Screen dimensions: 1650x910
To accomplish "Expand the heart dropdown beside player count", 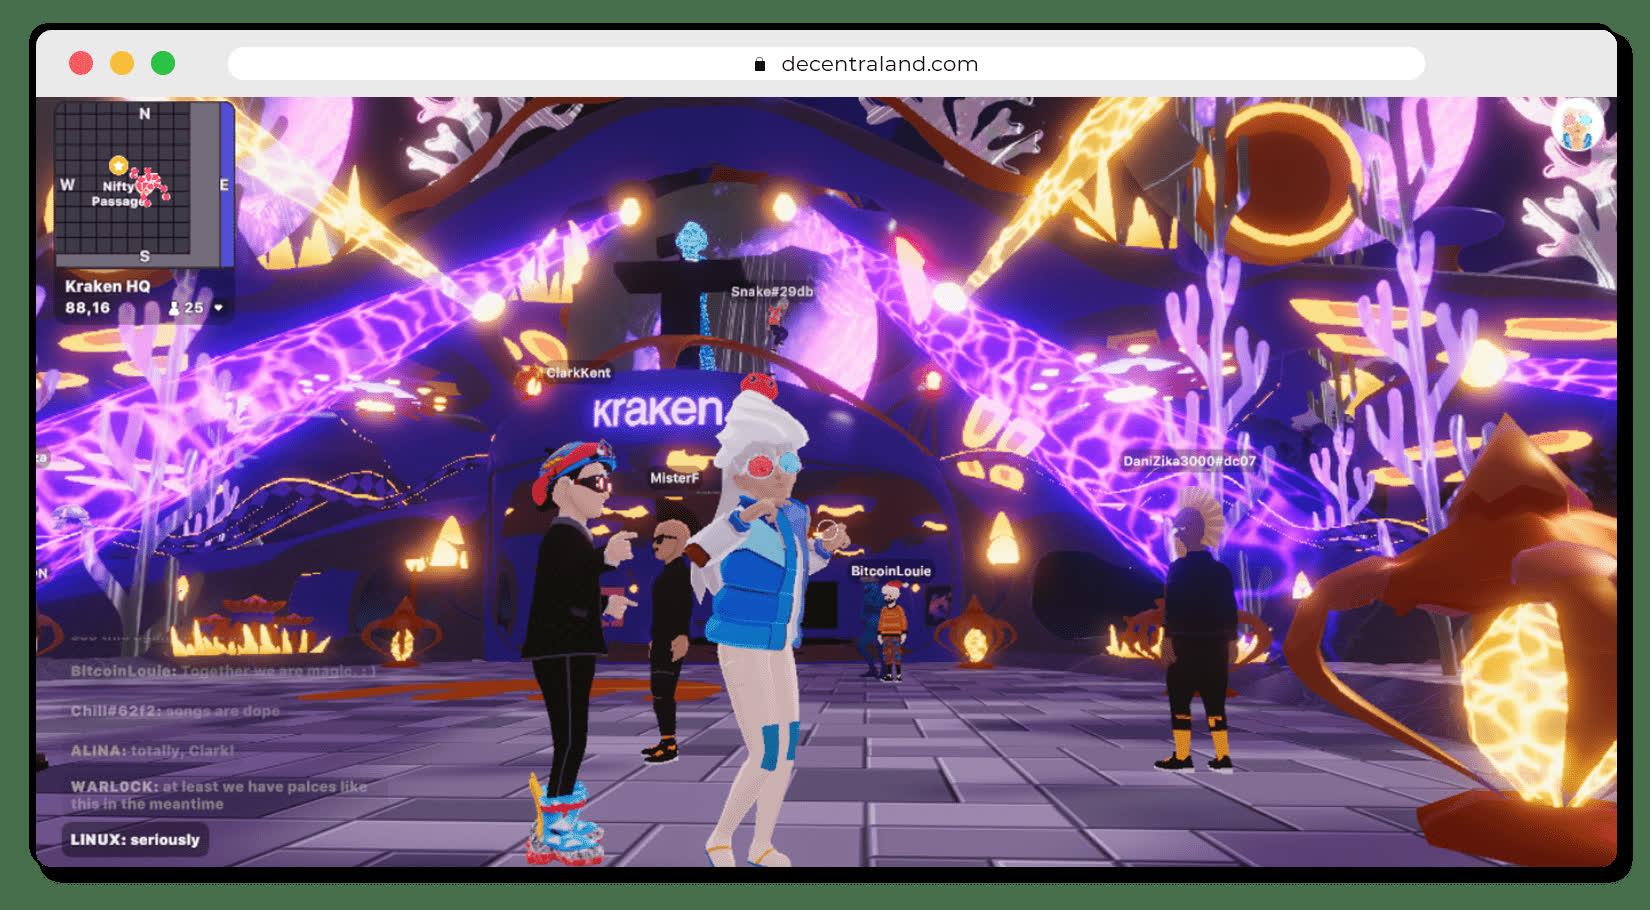I will pos(219,308).
